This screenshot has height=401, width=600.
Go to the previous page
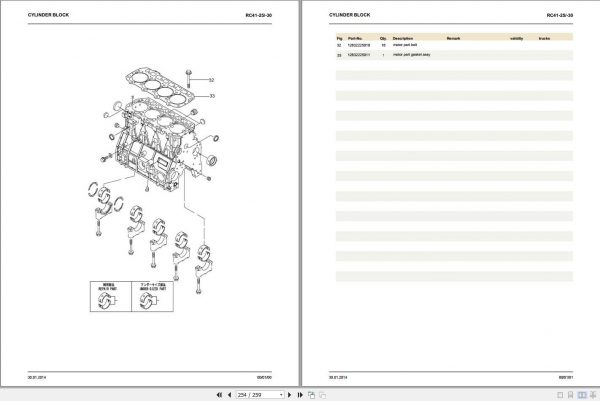tap(229, 395)
